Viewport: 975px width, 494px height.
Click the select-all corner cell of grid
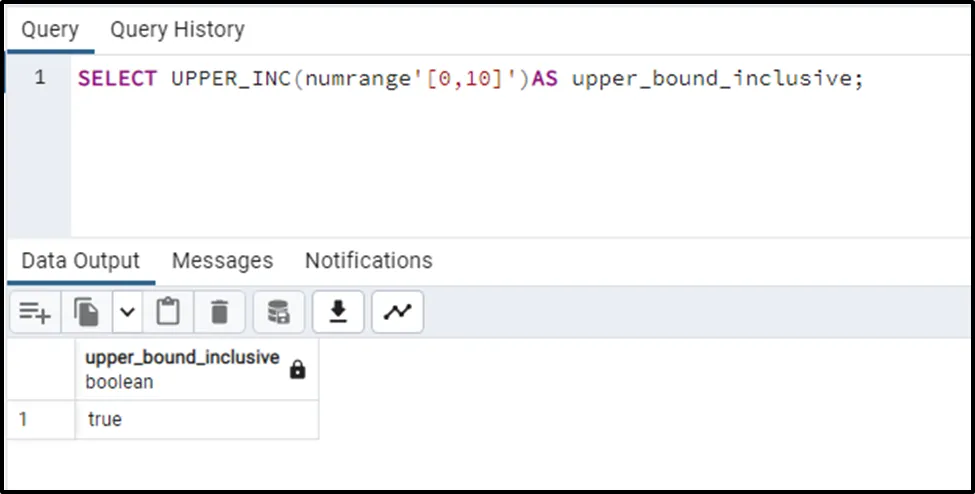click(x=40, y=370)
